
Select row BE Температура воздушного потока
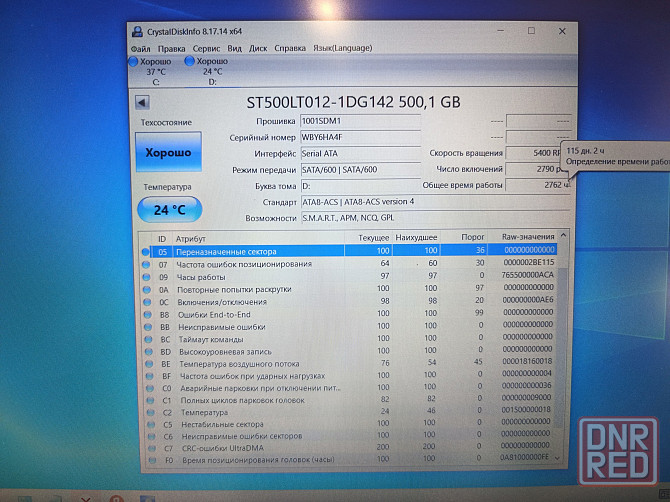click(349, 364)
